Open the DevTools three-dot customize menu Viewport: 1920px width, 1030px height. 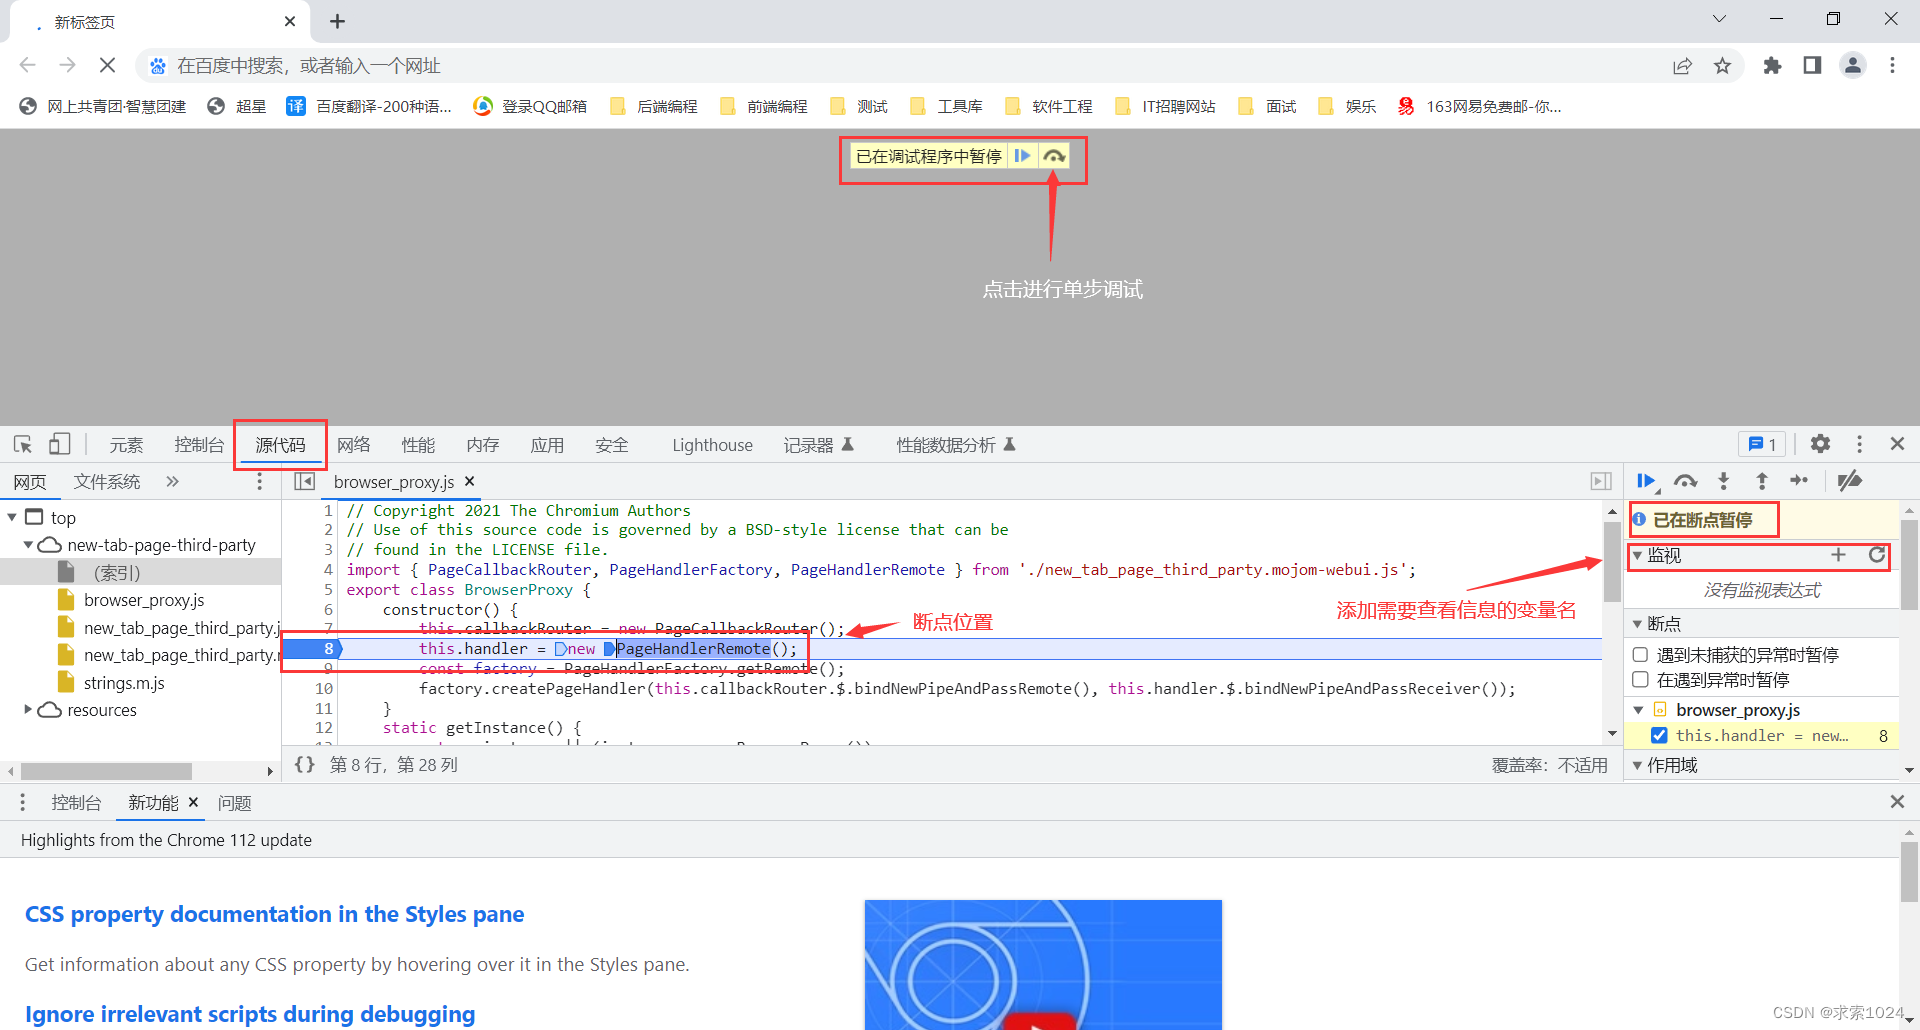[1859, 444]
